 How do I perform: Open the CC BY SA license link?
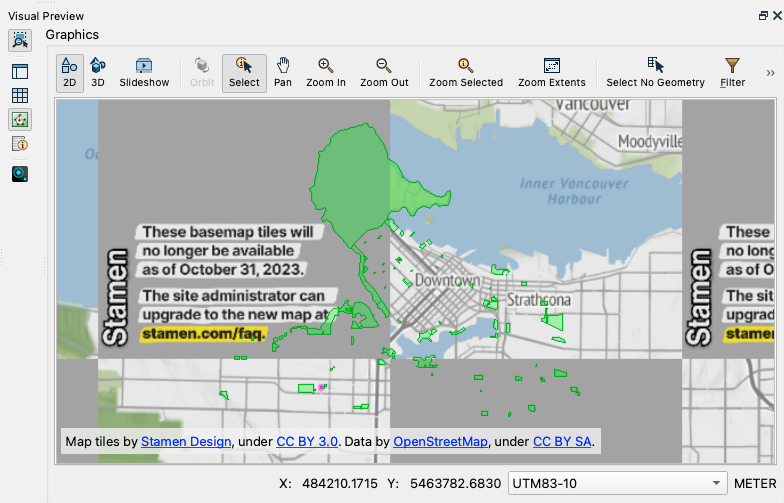pos(562,442)
